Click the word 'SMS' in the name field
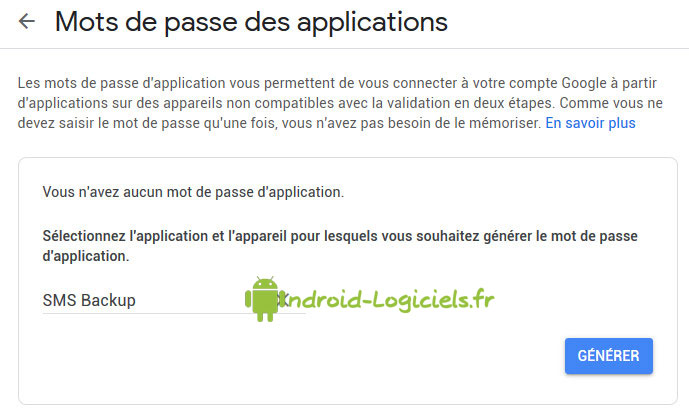Image resolution: width=689 pixels, height=419 pixels. click(59, 300)
